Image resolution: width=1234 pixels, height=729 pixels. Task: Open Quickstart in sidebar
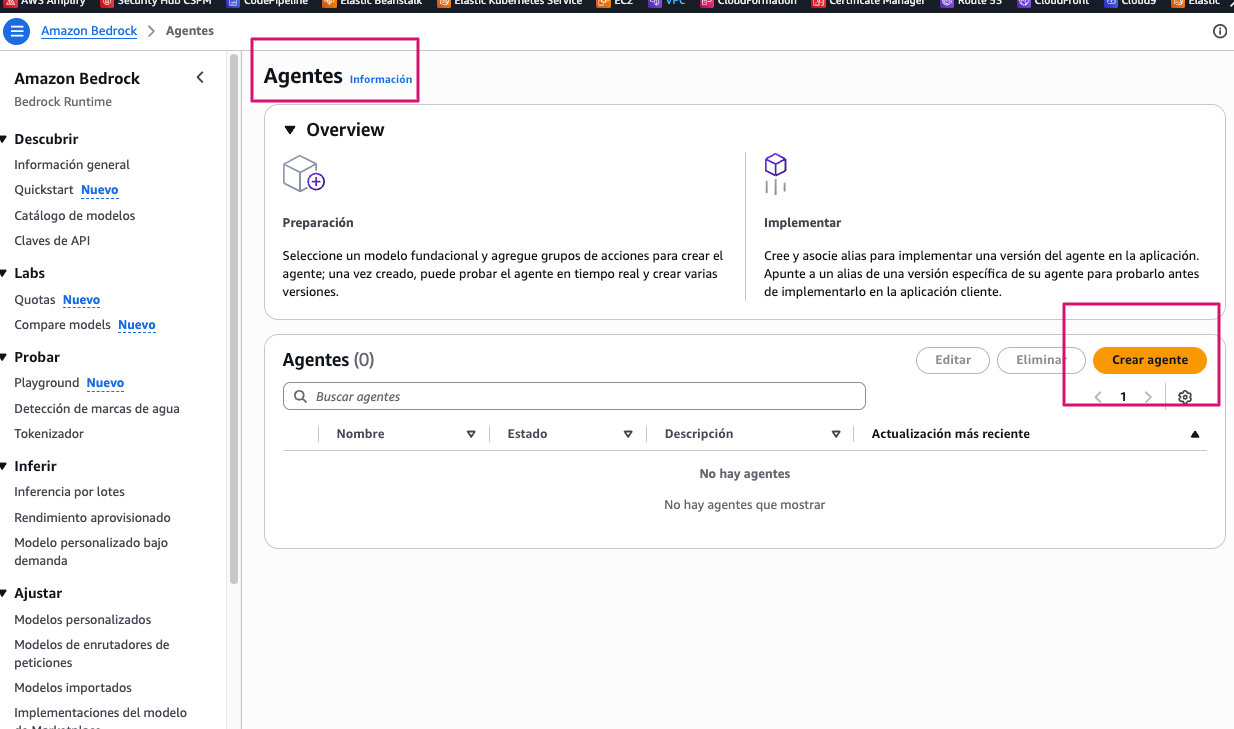pyautogui.click(x=44, y=190)
